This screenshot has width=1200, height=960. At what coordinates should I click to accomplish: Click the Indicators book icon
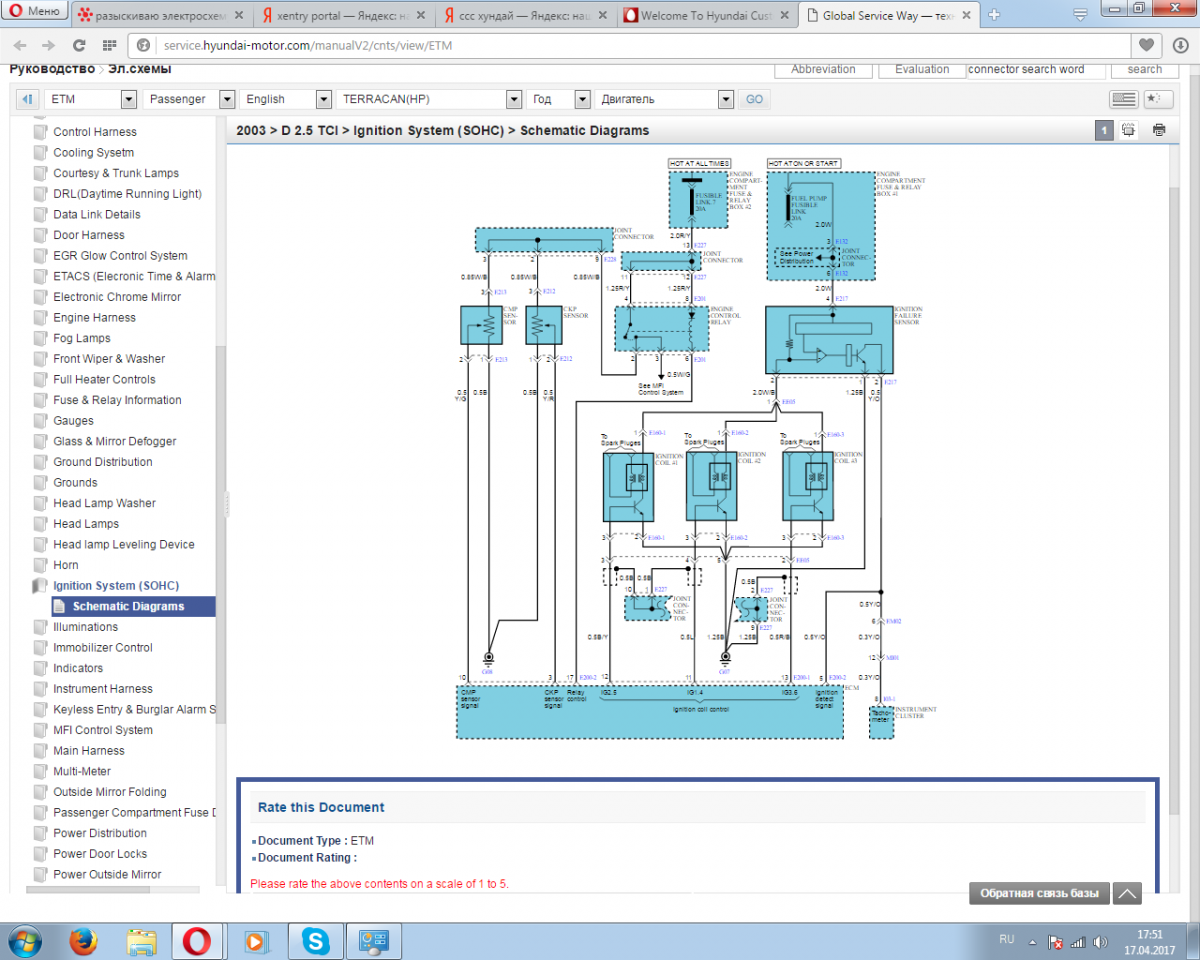(x=40, y=668)
